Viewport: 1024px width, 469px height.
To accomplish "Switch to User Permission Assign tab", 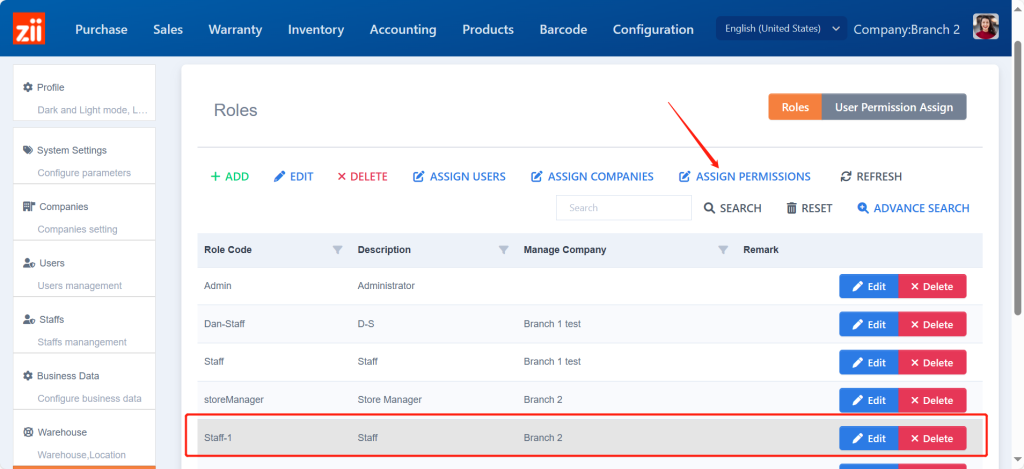I will click(x=893, y=107).
